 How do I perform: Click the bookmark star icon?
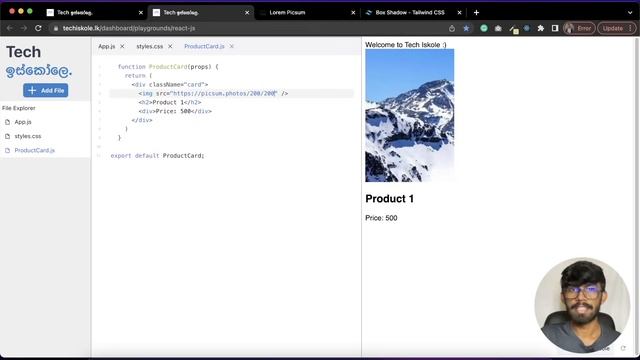point(466,28)
